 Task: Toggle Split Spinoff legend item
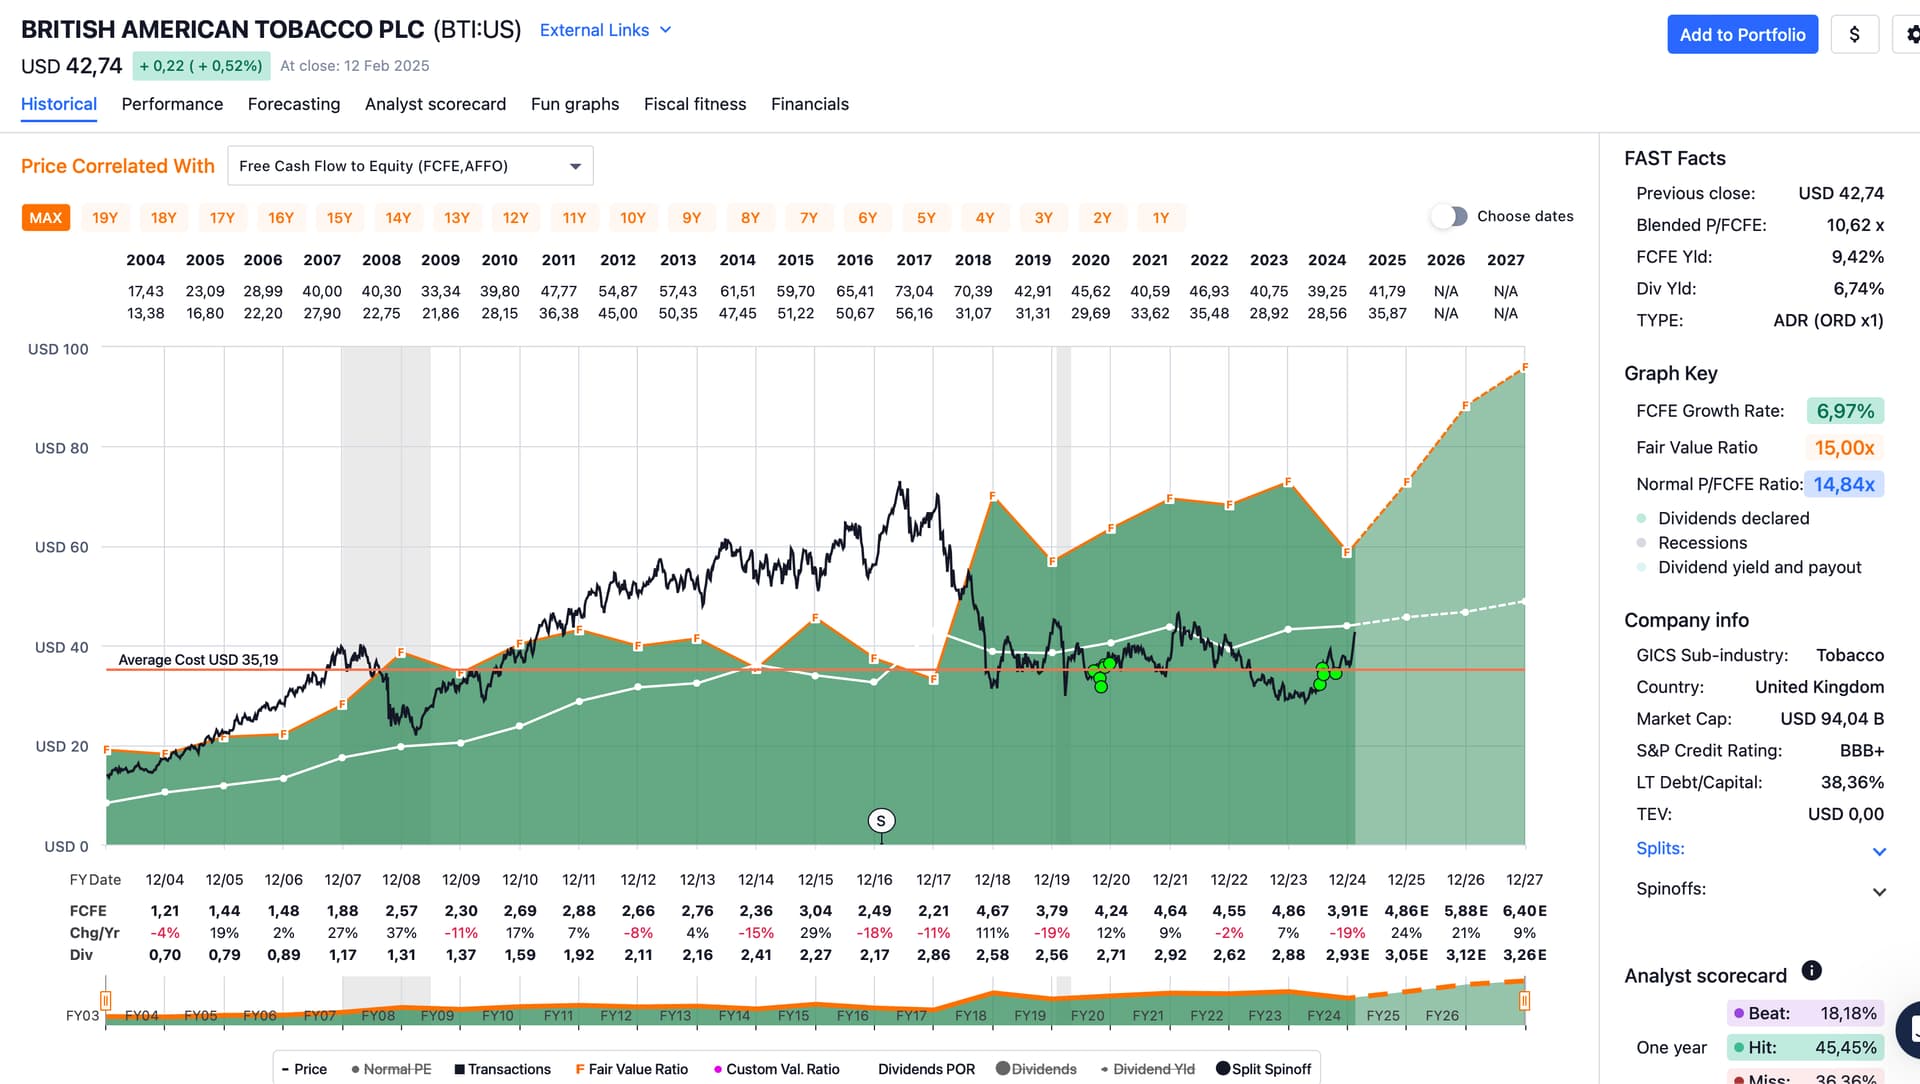(x=1263, y=1069)
